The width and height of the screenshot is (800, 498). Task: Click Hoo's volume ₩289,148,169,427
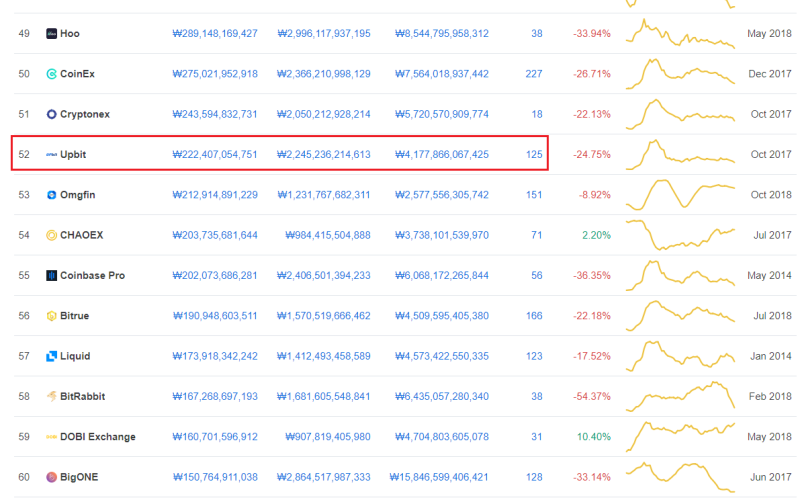coord(215,34)
